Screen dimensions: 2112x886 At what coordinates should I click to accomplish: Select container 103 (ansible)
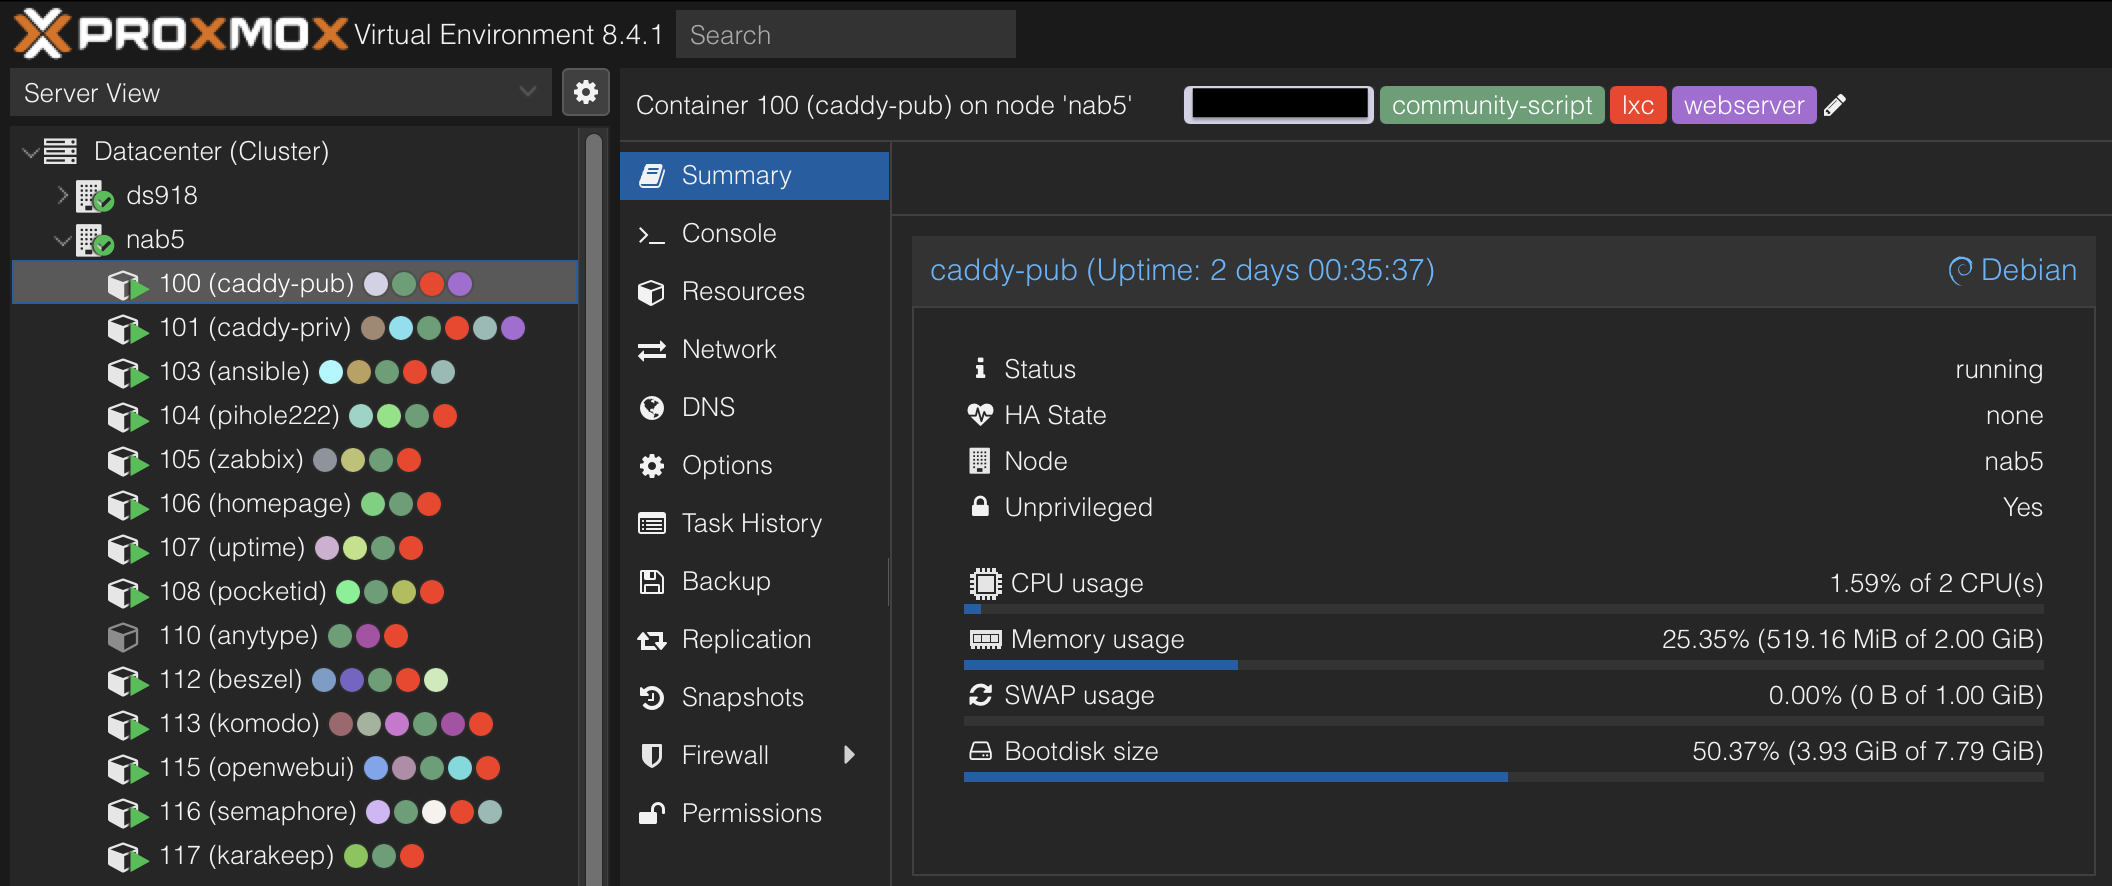tap(295, 372)
